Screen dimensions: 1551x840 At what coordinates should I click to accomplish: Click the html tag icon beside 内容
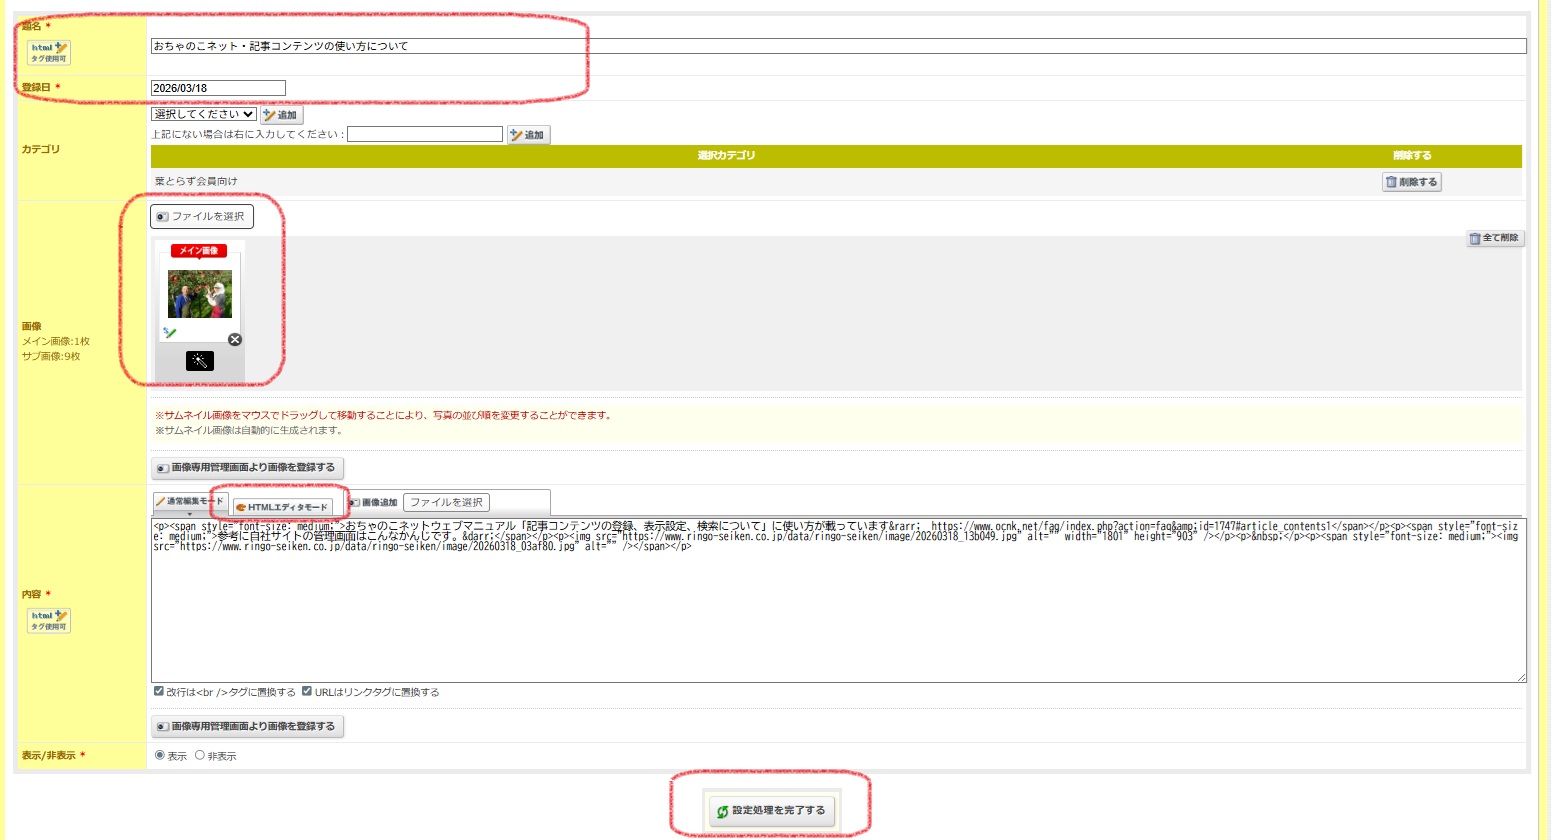tap(49, 620)
